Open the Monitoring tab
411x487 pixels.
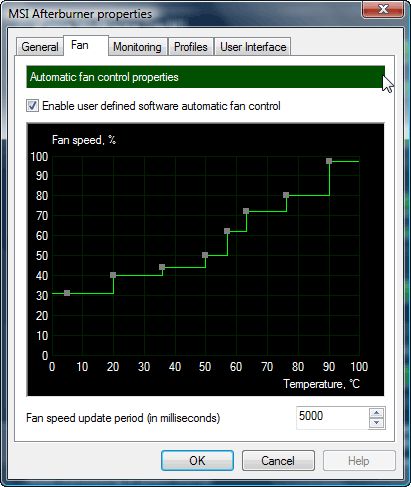coord(137,47)
